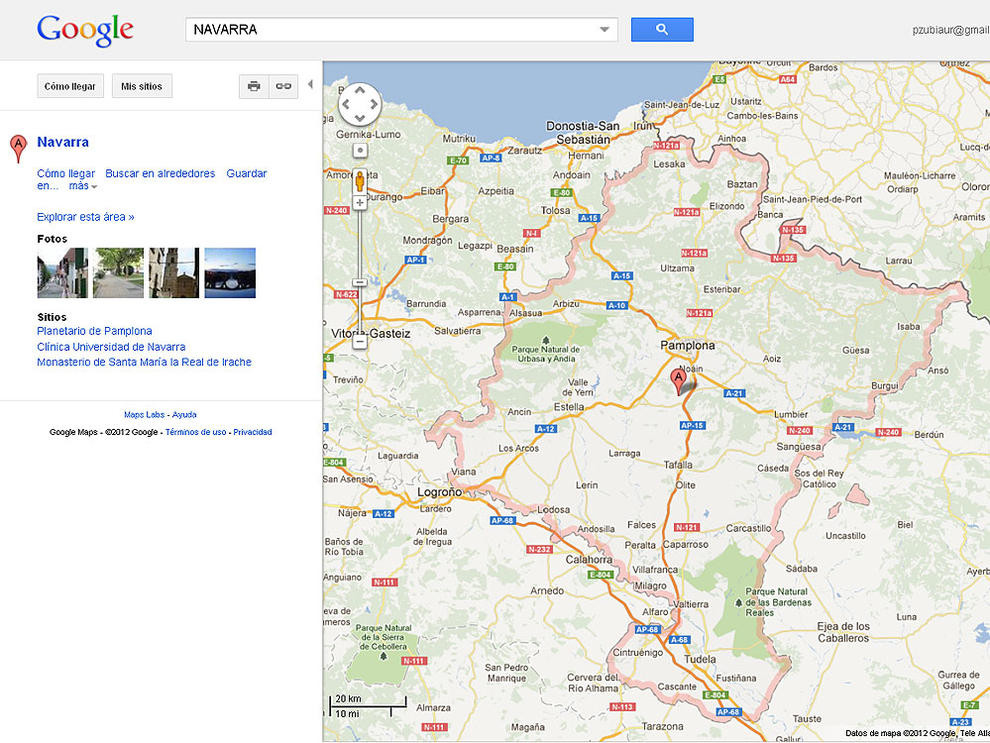Open the Explorar esta área link
The height and width of the screenshot is (743, 990).
85,217
